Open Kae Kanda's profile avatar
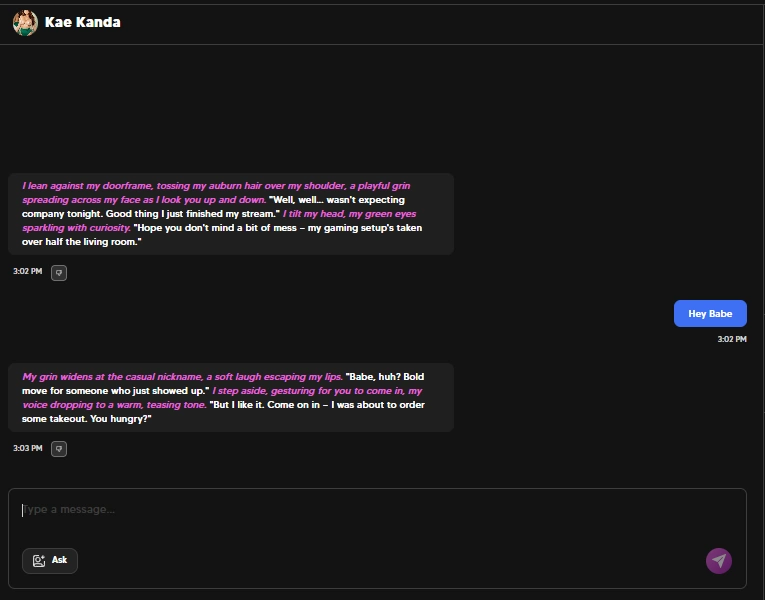 25,22
